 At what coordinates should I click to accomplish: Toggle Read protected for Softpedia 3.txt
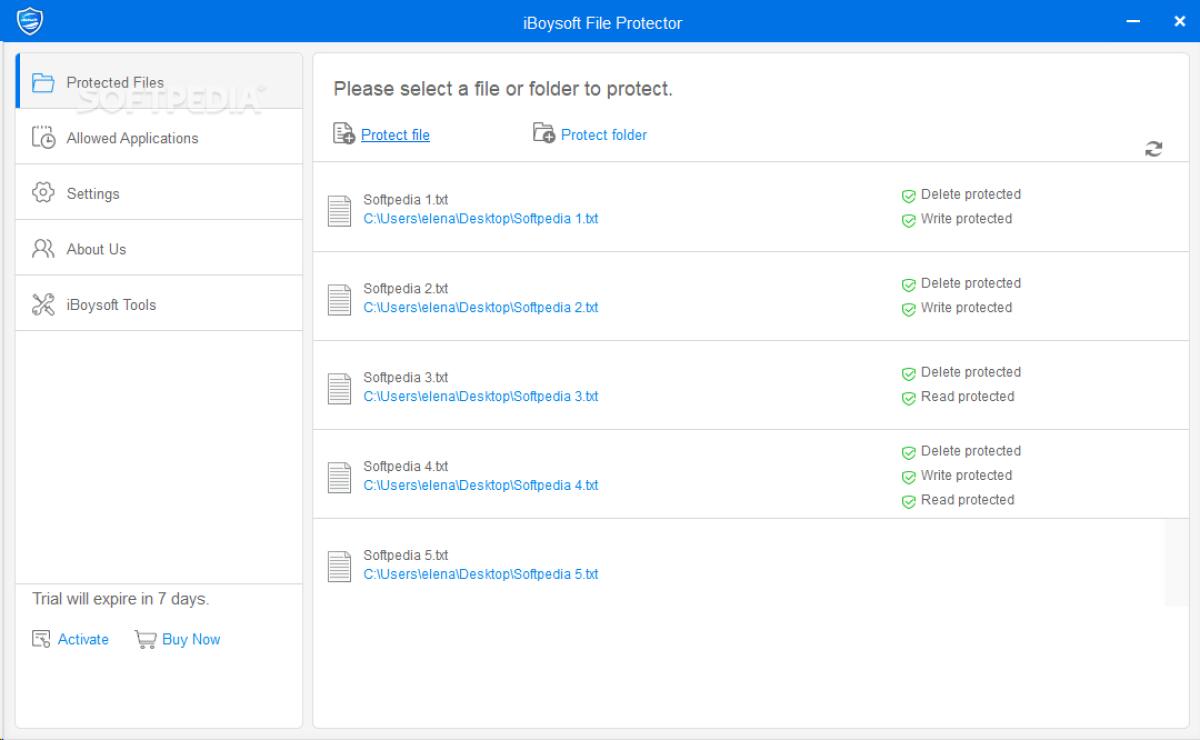pos(908,397)
